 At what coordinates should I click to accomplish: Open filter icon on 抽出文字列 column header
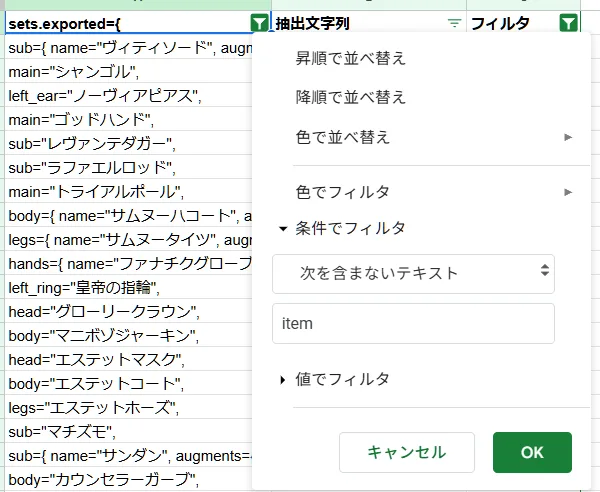454,23
